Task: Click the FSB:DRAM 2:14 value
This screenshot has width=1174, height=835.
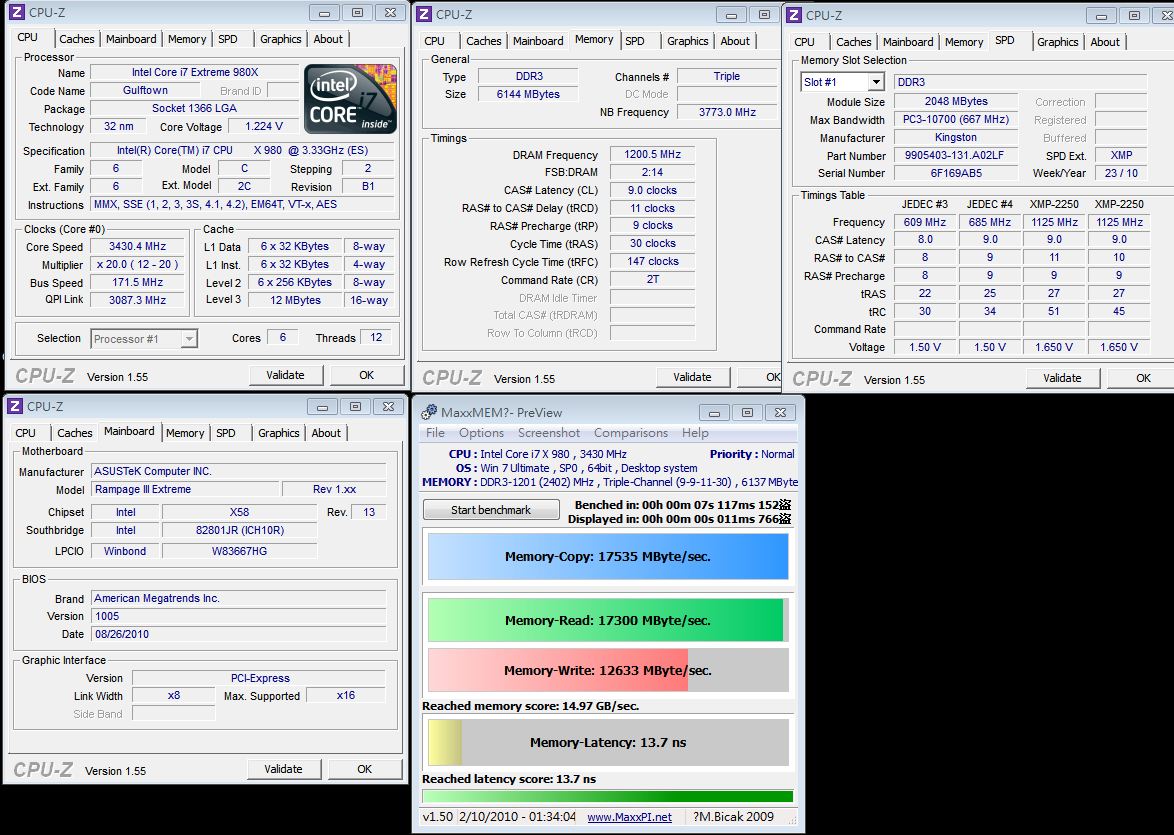Action: tap(652, 172)
